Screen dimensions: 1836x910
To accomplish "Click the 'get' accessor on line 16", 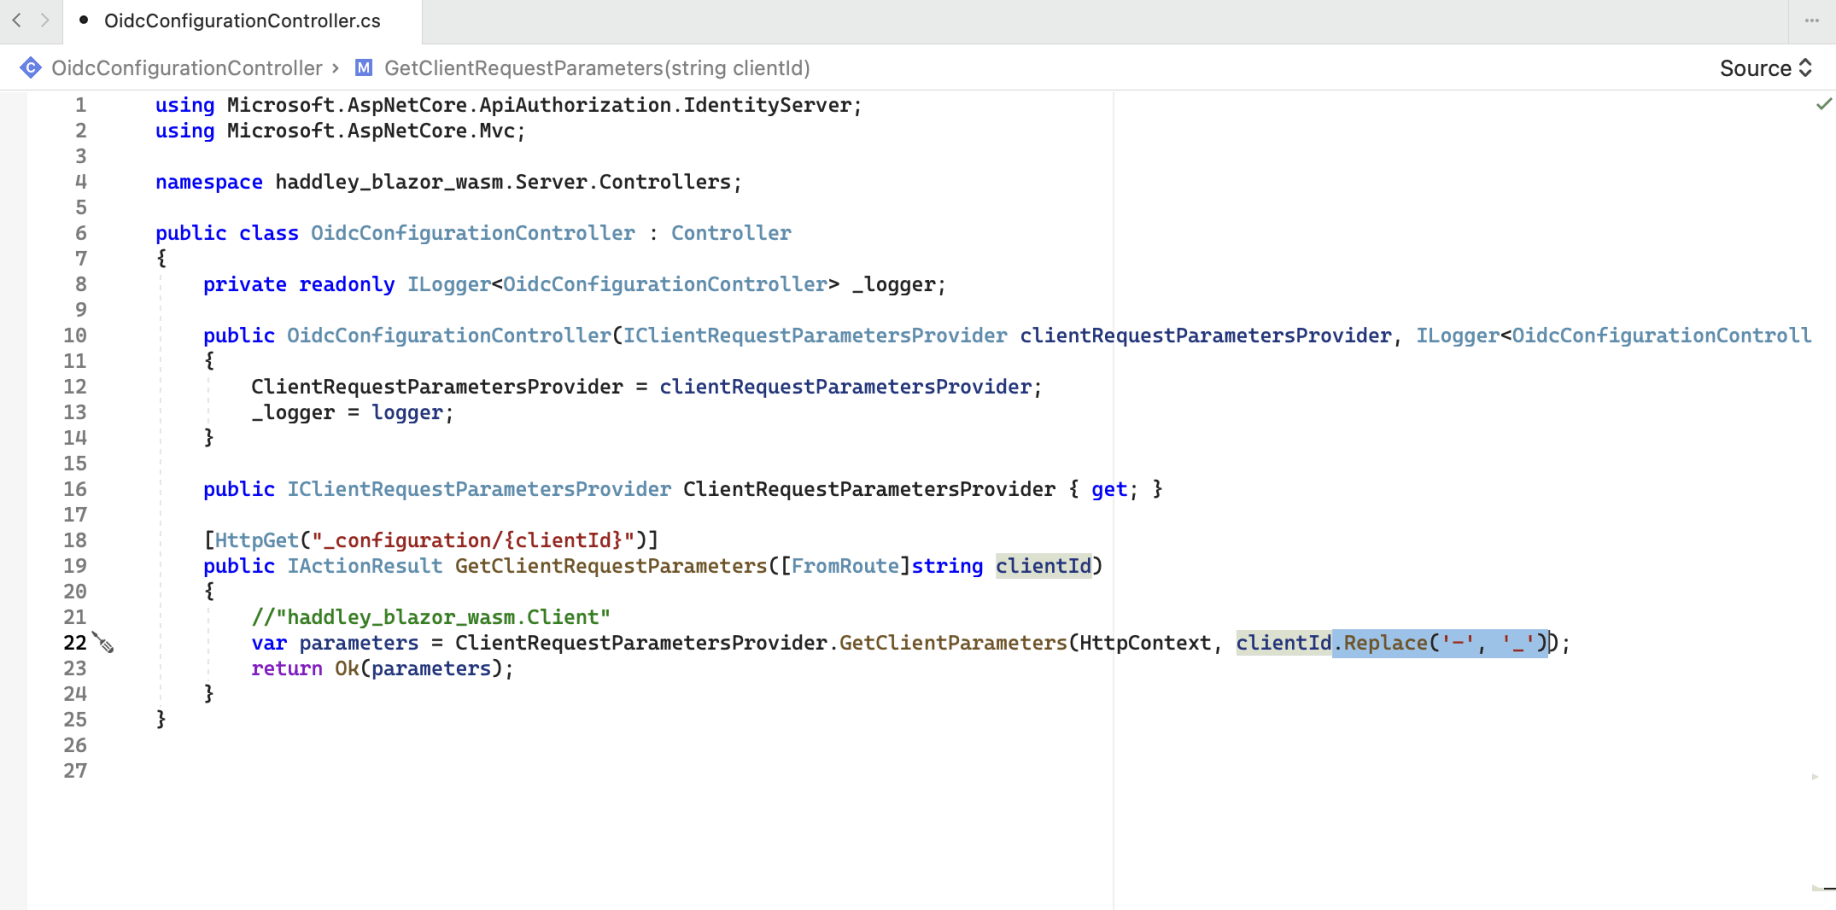I will click(1109, 489).
